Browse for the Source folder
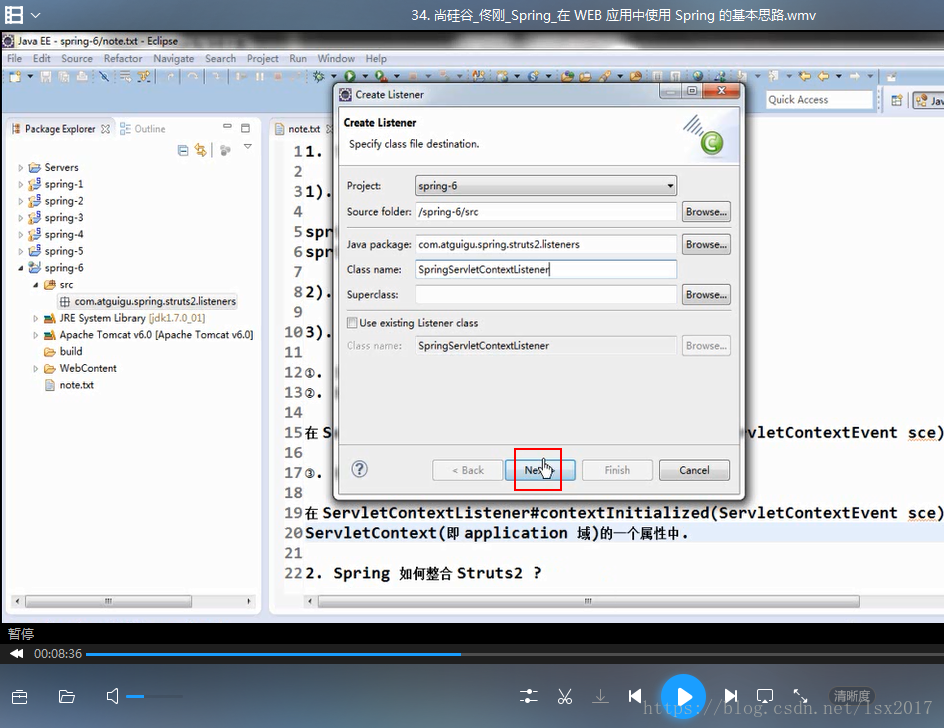Image resolution: width=944 pixels, height=728 pixels. [x=706, y=212]
